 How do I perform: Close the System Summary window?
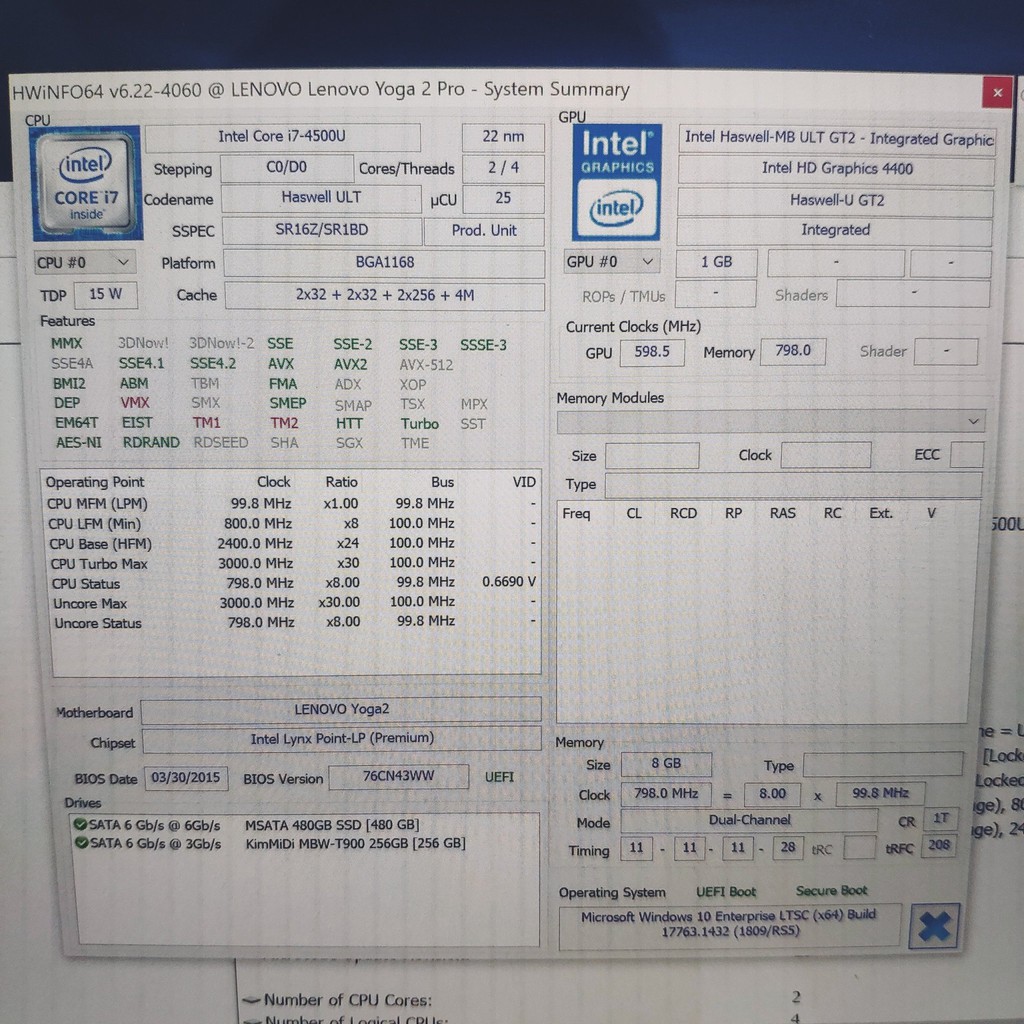point(996,93)
